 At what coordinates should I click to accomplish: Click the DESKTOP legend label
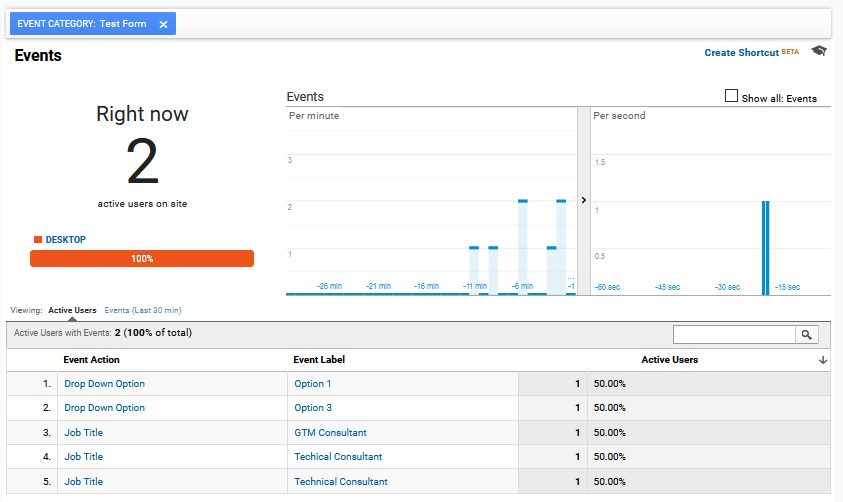click(x=65, y=240)
